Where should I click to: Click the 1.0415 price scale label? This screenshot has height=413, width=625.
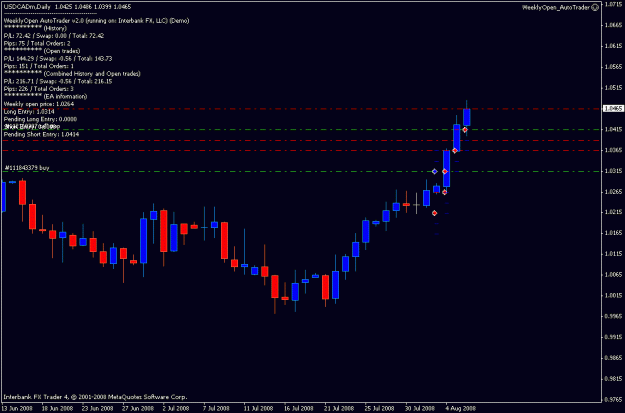pos(614,129)
